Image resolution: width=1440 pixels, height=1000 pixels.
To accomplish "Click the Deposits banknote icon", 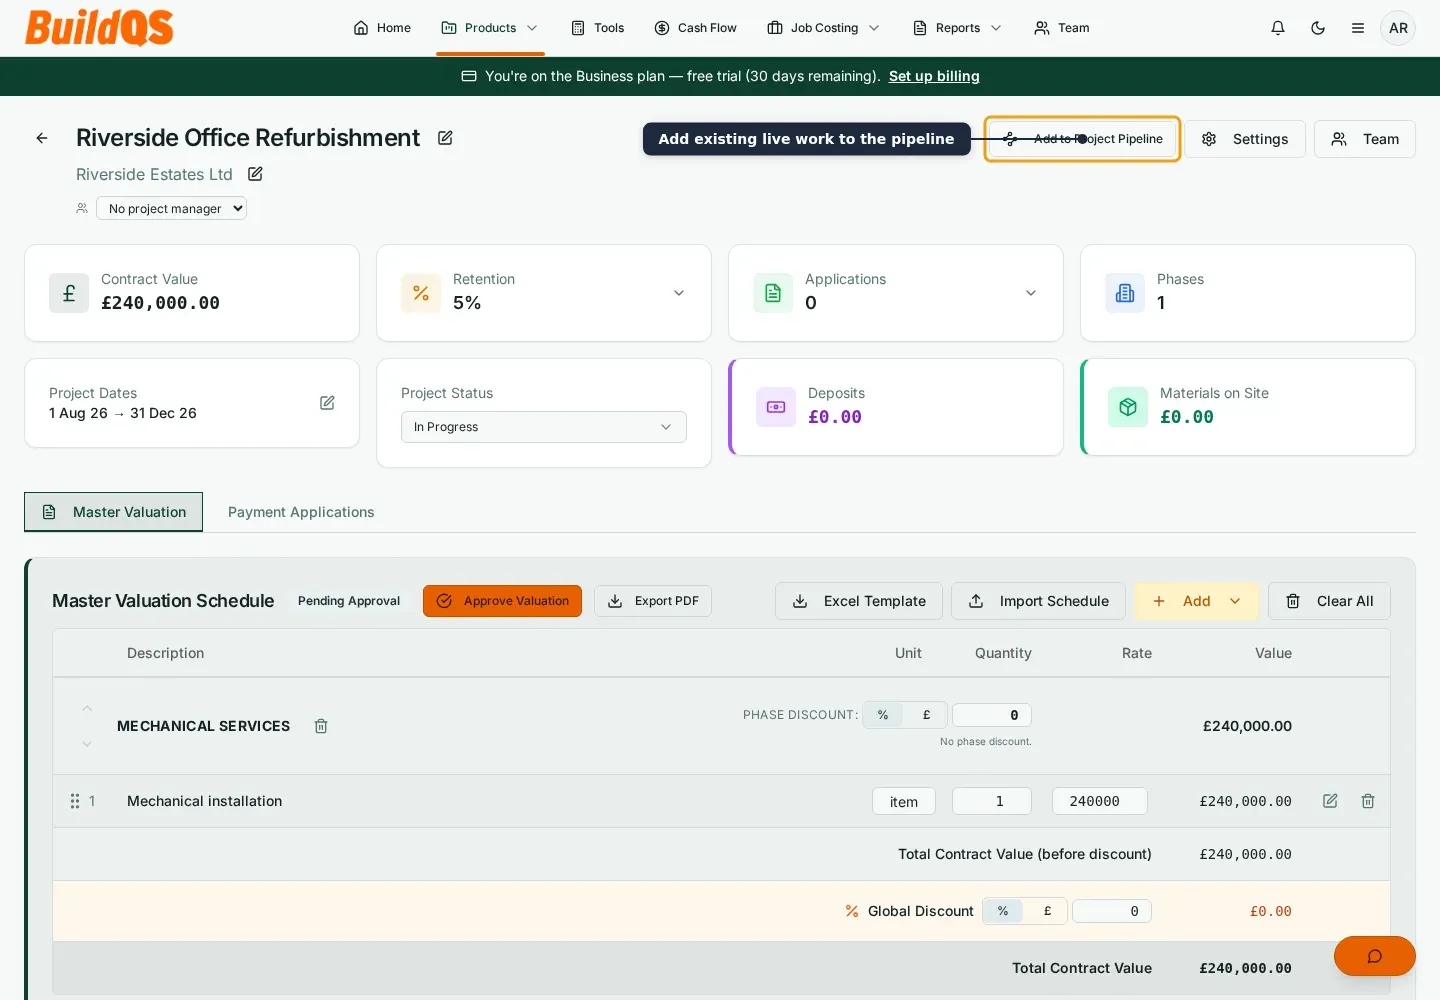I will pos(776,407).
